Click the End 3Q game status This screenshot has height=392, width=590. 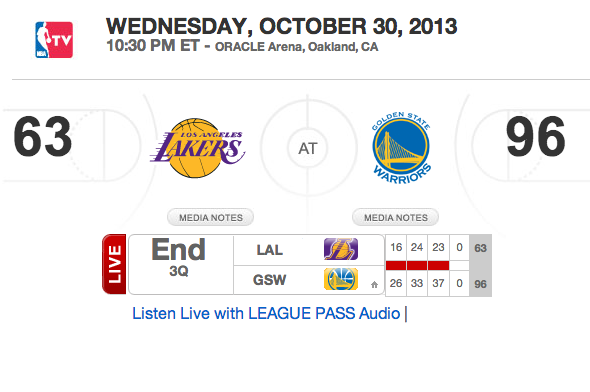click(179, 257)
